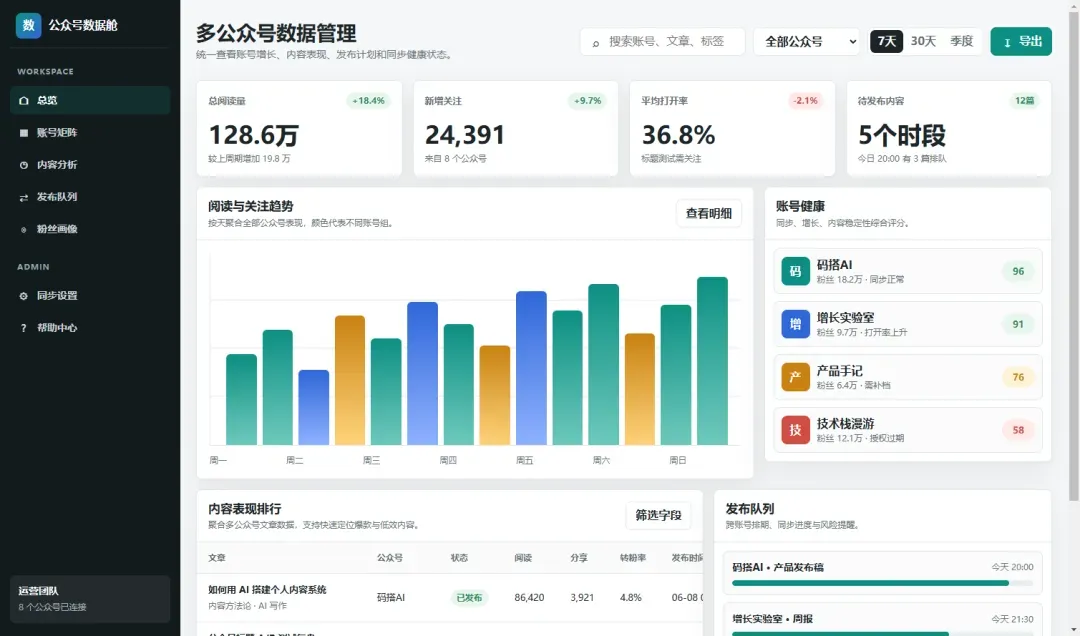Image resolution: width=1080 pixels, height=636 pixels.
Task: Click the 运营团队 card in sidebar
Action: coord(90,599)
